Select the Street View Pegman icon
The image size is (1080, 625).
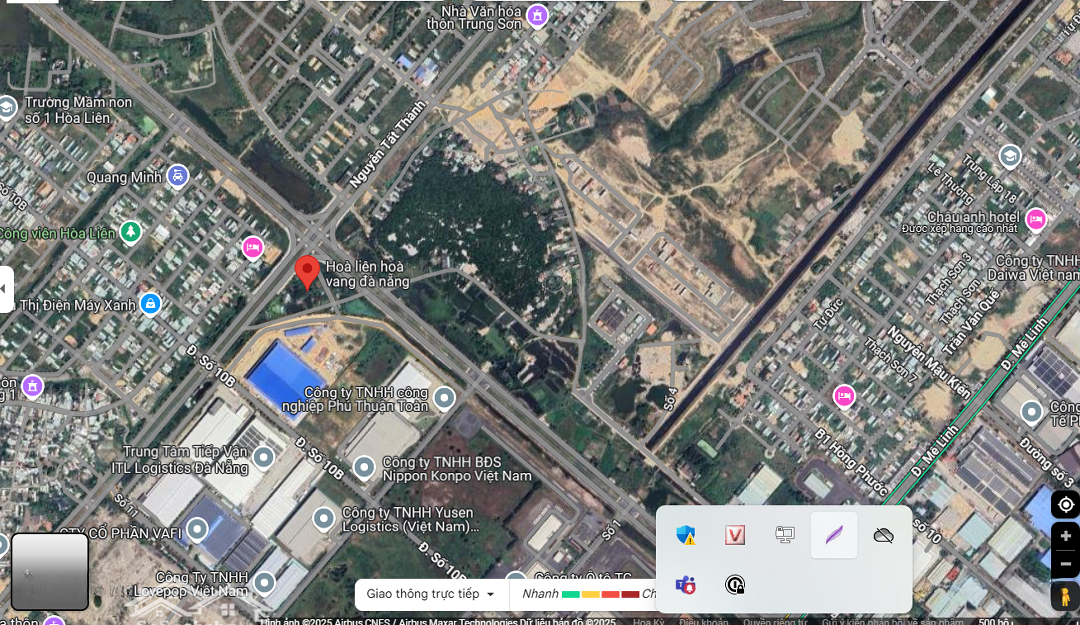1065,596
